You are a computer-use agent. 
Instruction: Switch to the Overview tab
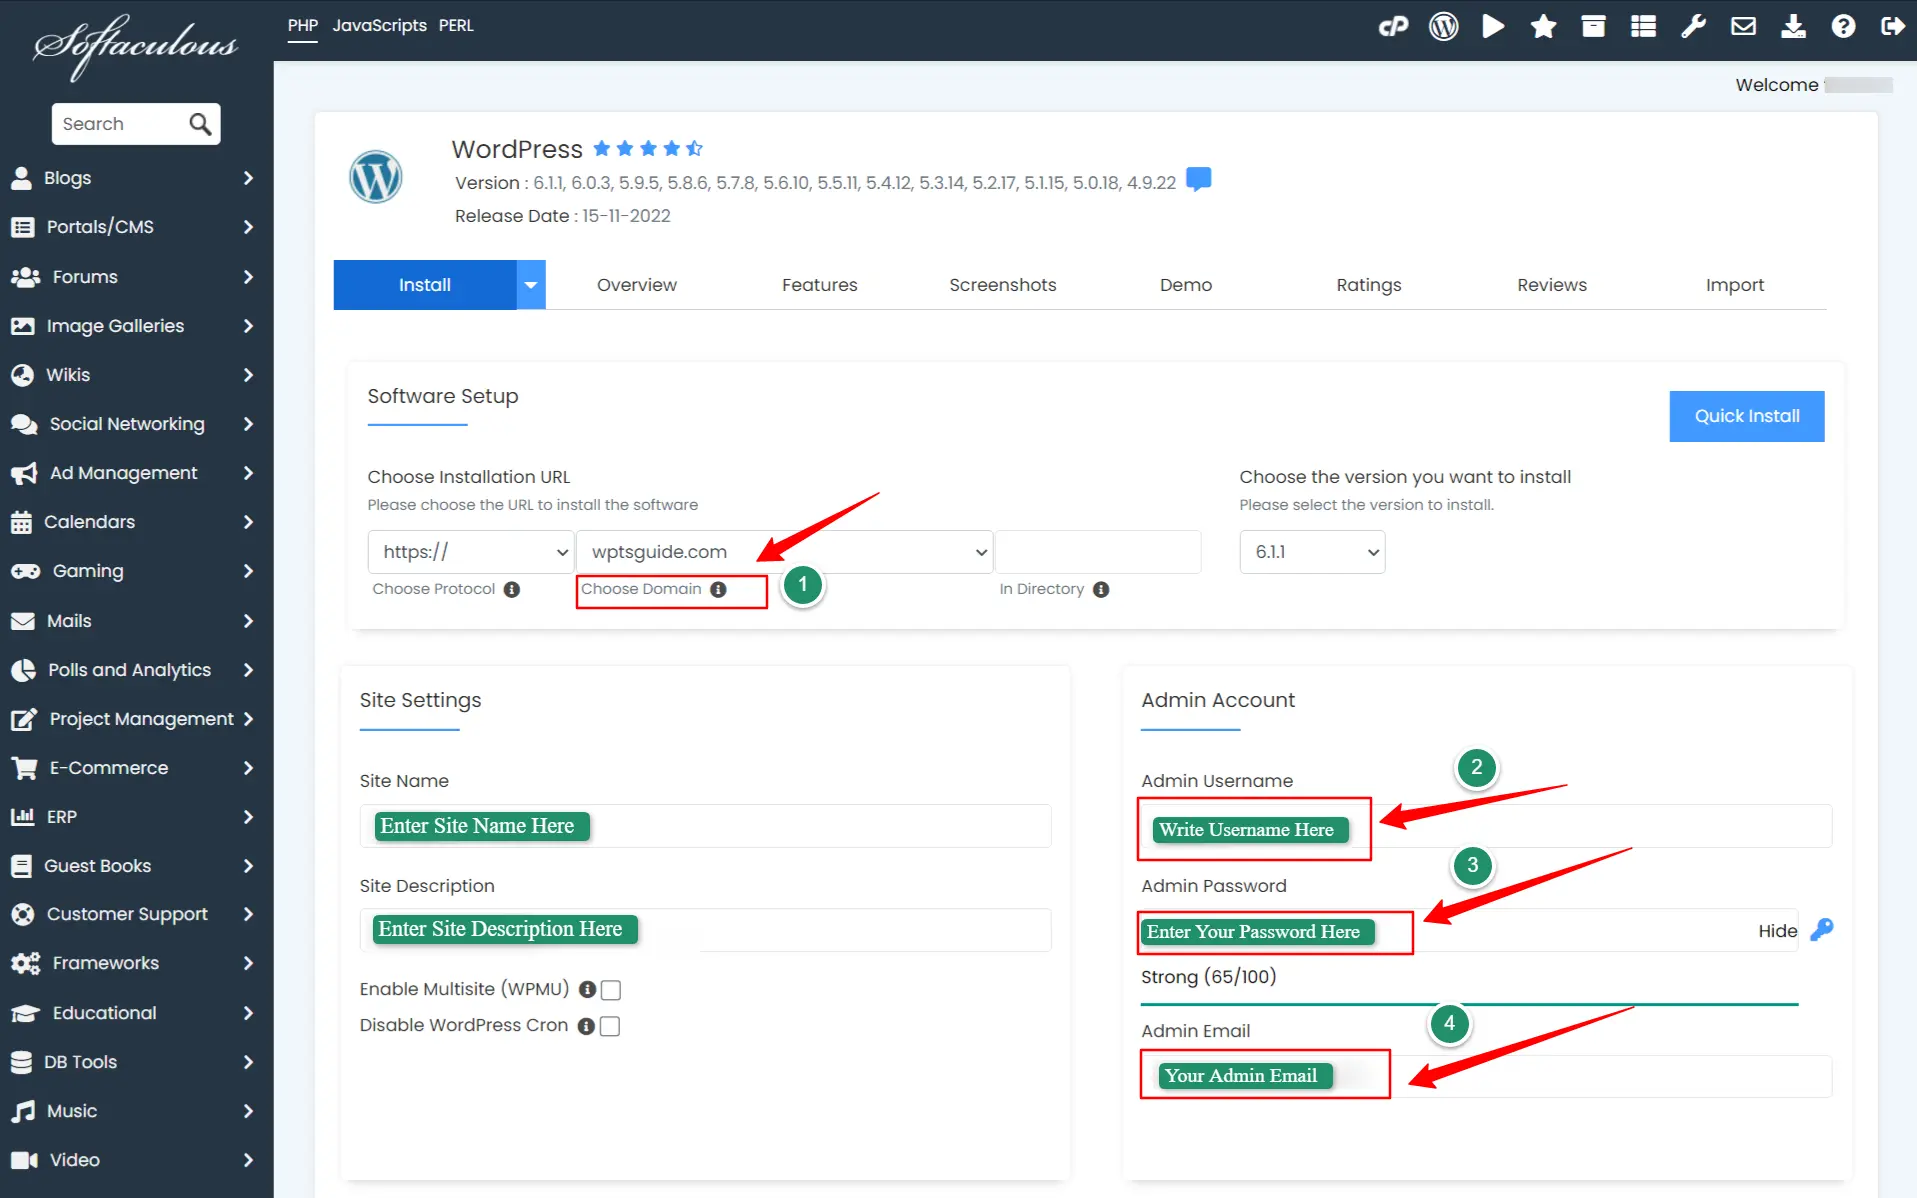click(636, 285)
